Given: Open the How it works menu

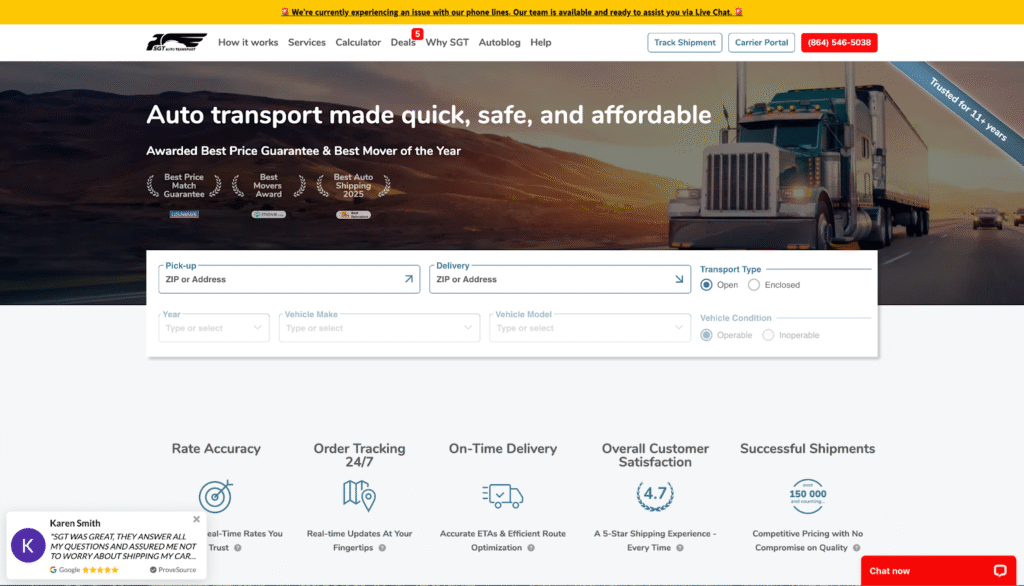Looking at the screenshot, I should point(248,42).
